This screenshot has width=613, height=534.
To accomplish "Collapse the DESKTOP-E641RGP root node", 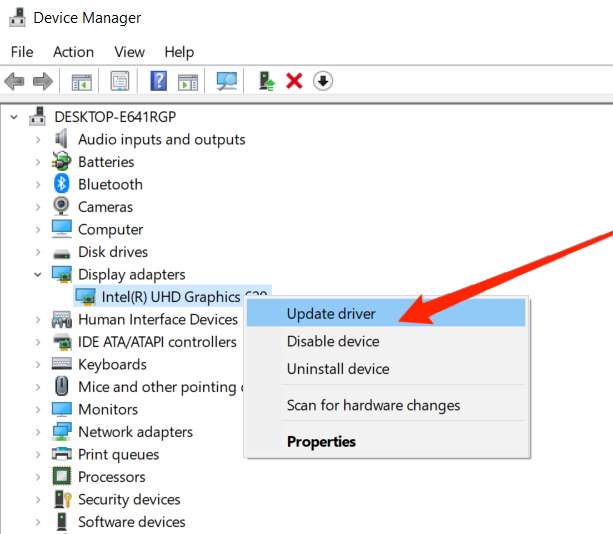I will [x=14, y=117].
